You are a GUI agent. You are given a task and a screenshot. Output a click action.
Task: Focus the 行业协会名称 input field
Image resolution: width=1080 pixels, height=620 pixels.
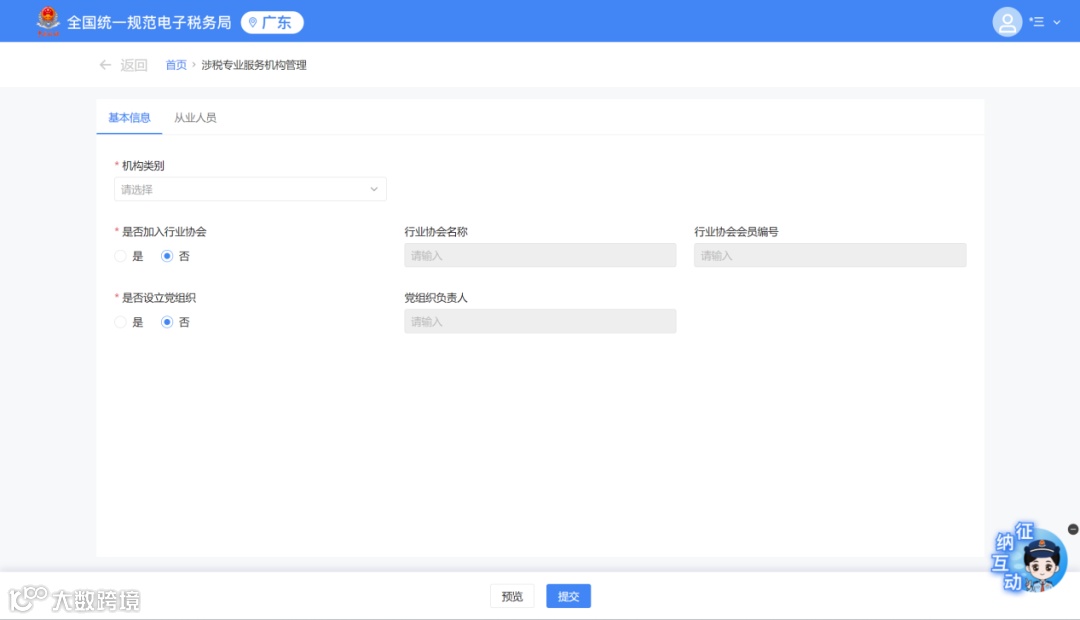tap(540, 255)
